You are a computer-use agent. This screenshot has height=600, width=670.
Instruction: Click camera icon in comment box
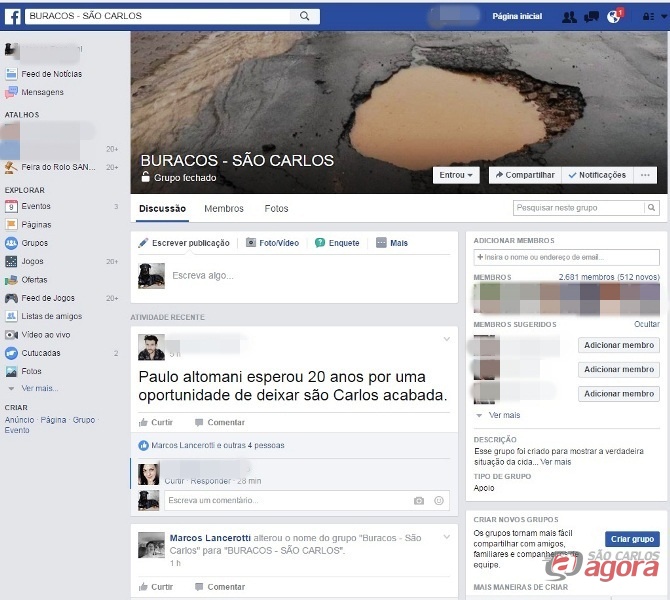419,501
